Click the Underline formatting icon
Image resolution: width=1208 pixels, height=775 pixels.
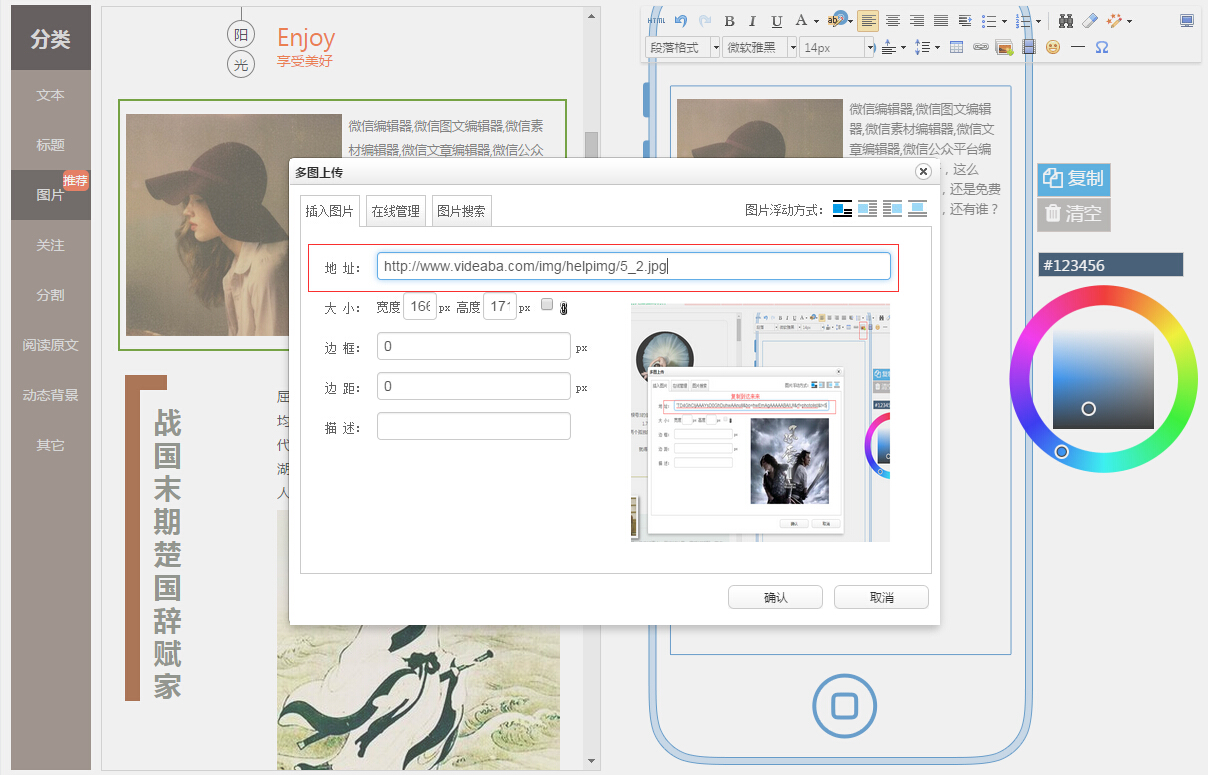point(777,21)
